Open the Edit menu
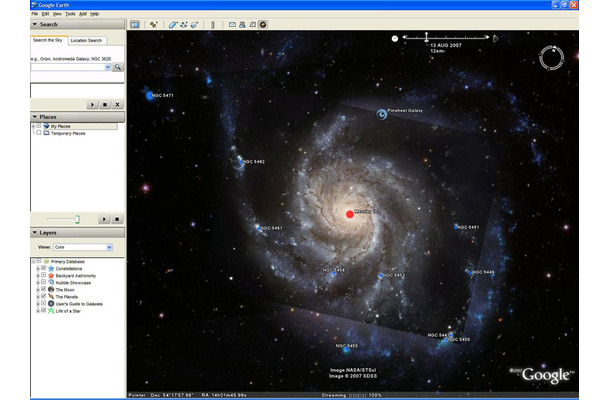This screenshot has width=610, height=400. tap(46, 14)
